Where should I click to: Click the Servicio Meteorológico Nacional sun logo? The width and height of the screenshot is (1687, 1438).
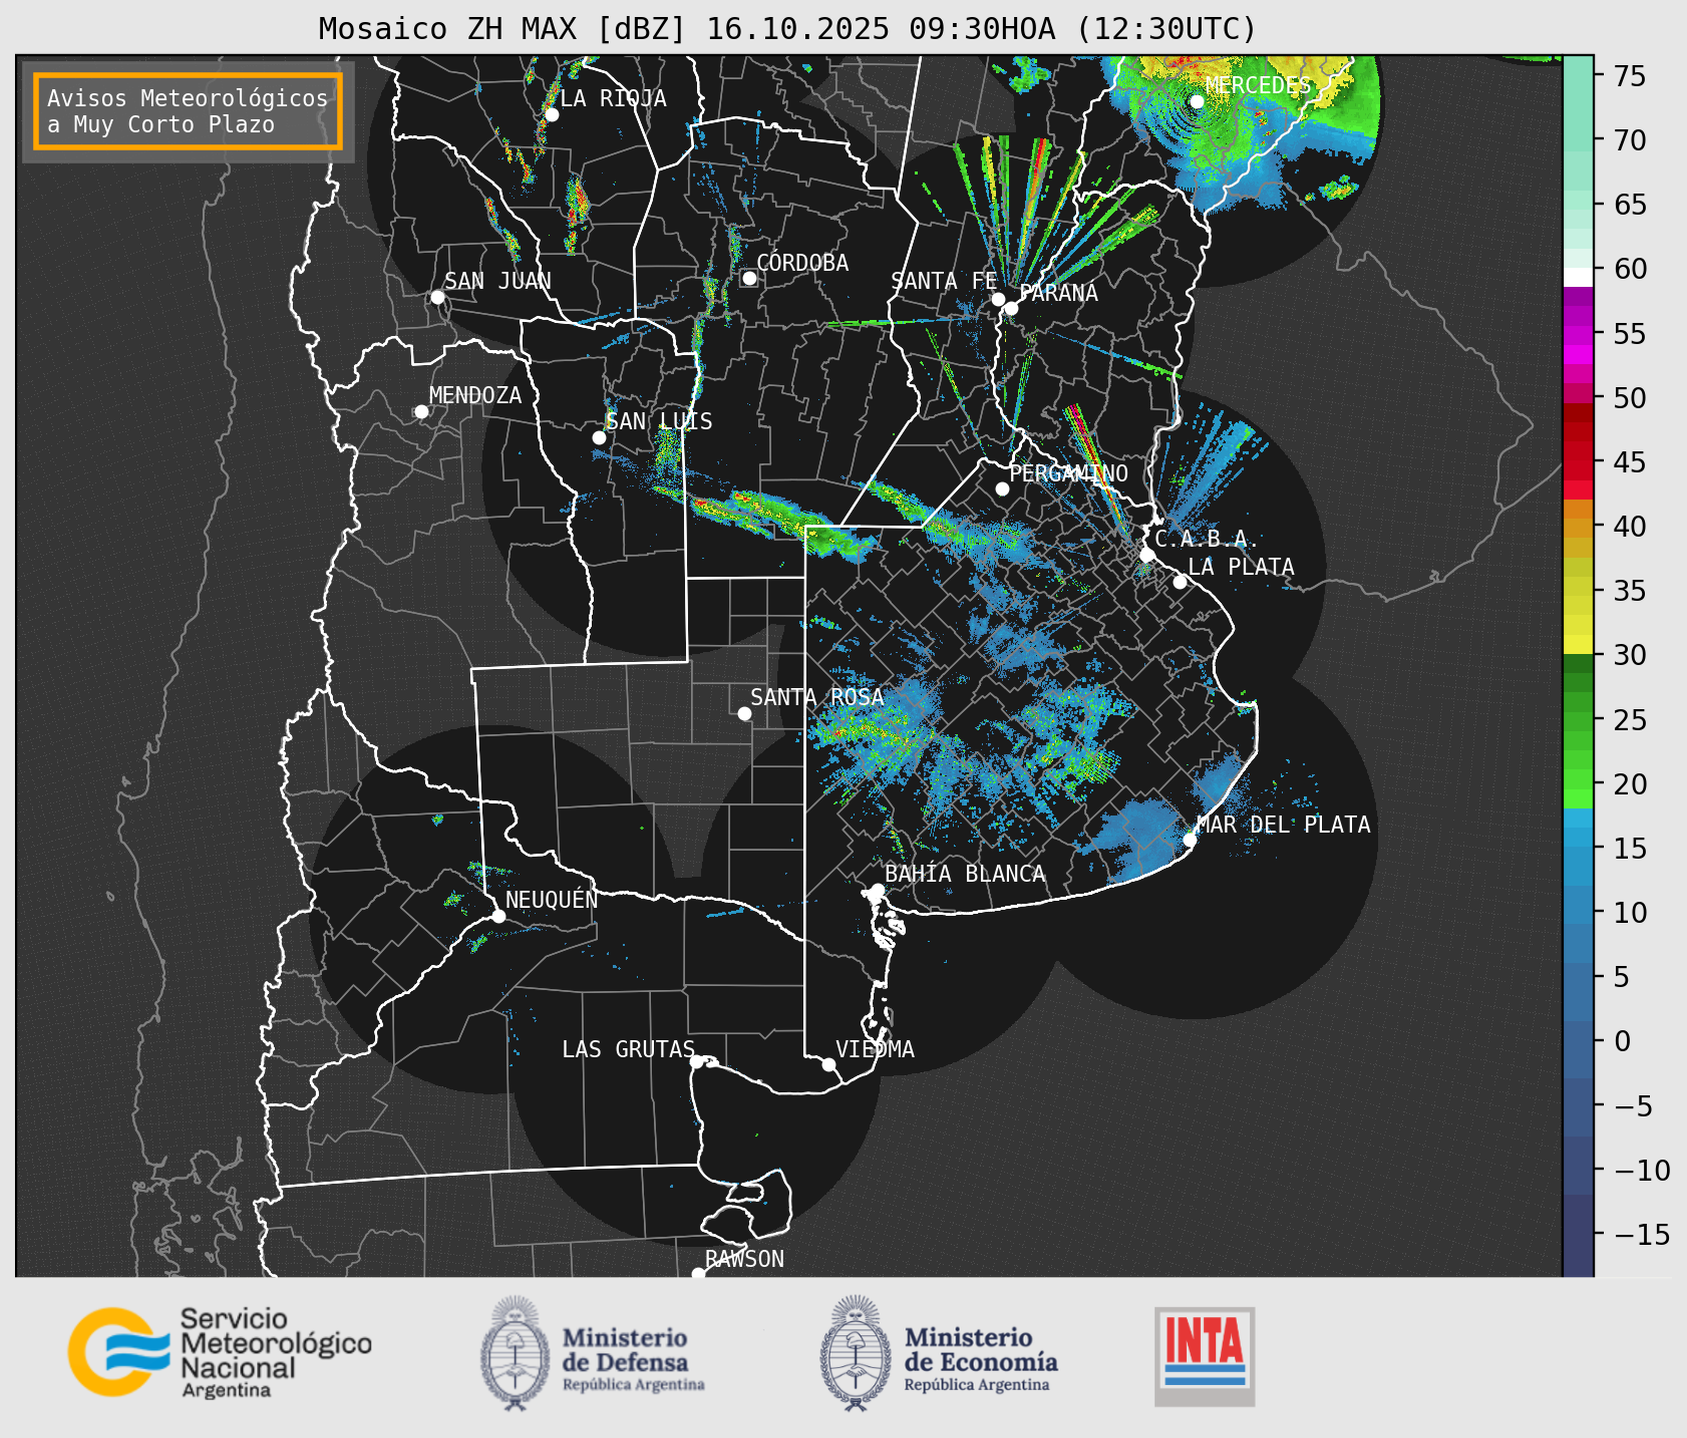120,1351
